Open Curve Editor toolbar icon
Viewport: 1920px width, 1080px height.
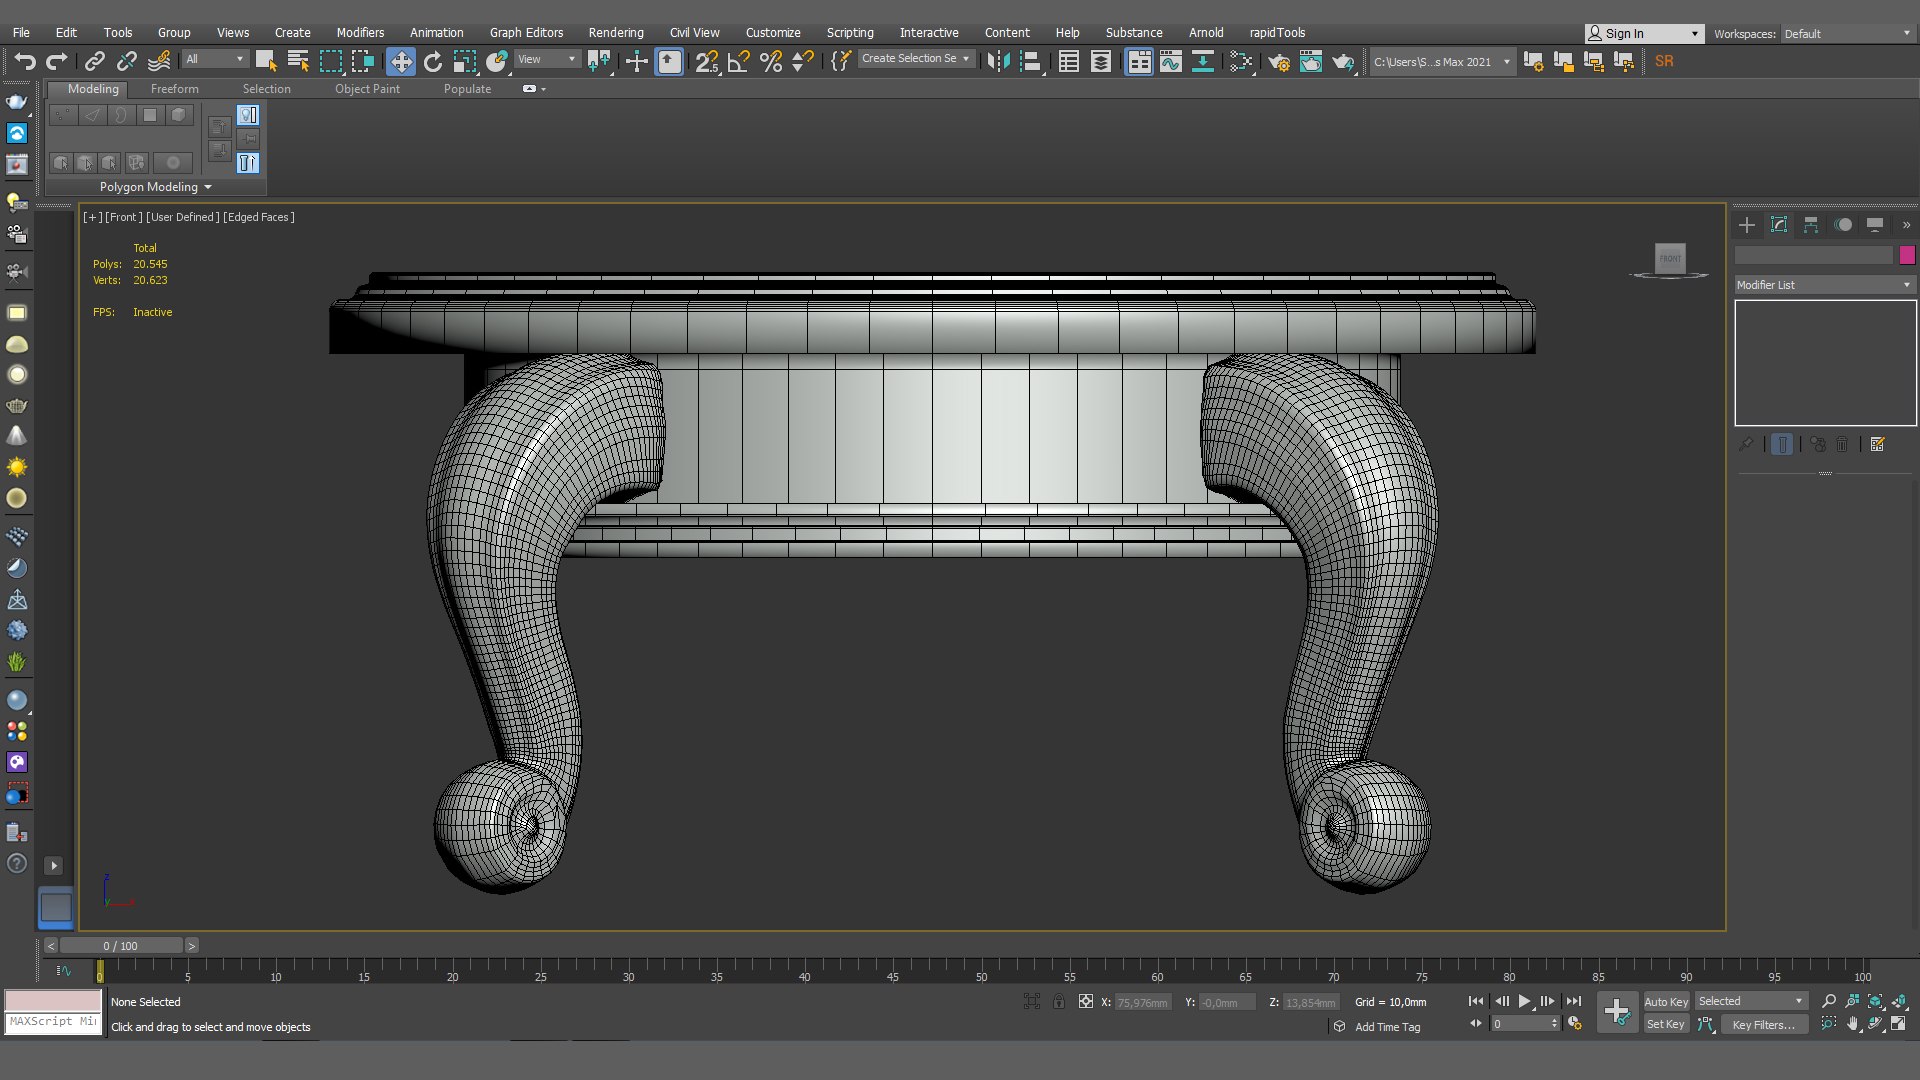1170,61
